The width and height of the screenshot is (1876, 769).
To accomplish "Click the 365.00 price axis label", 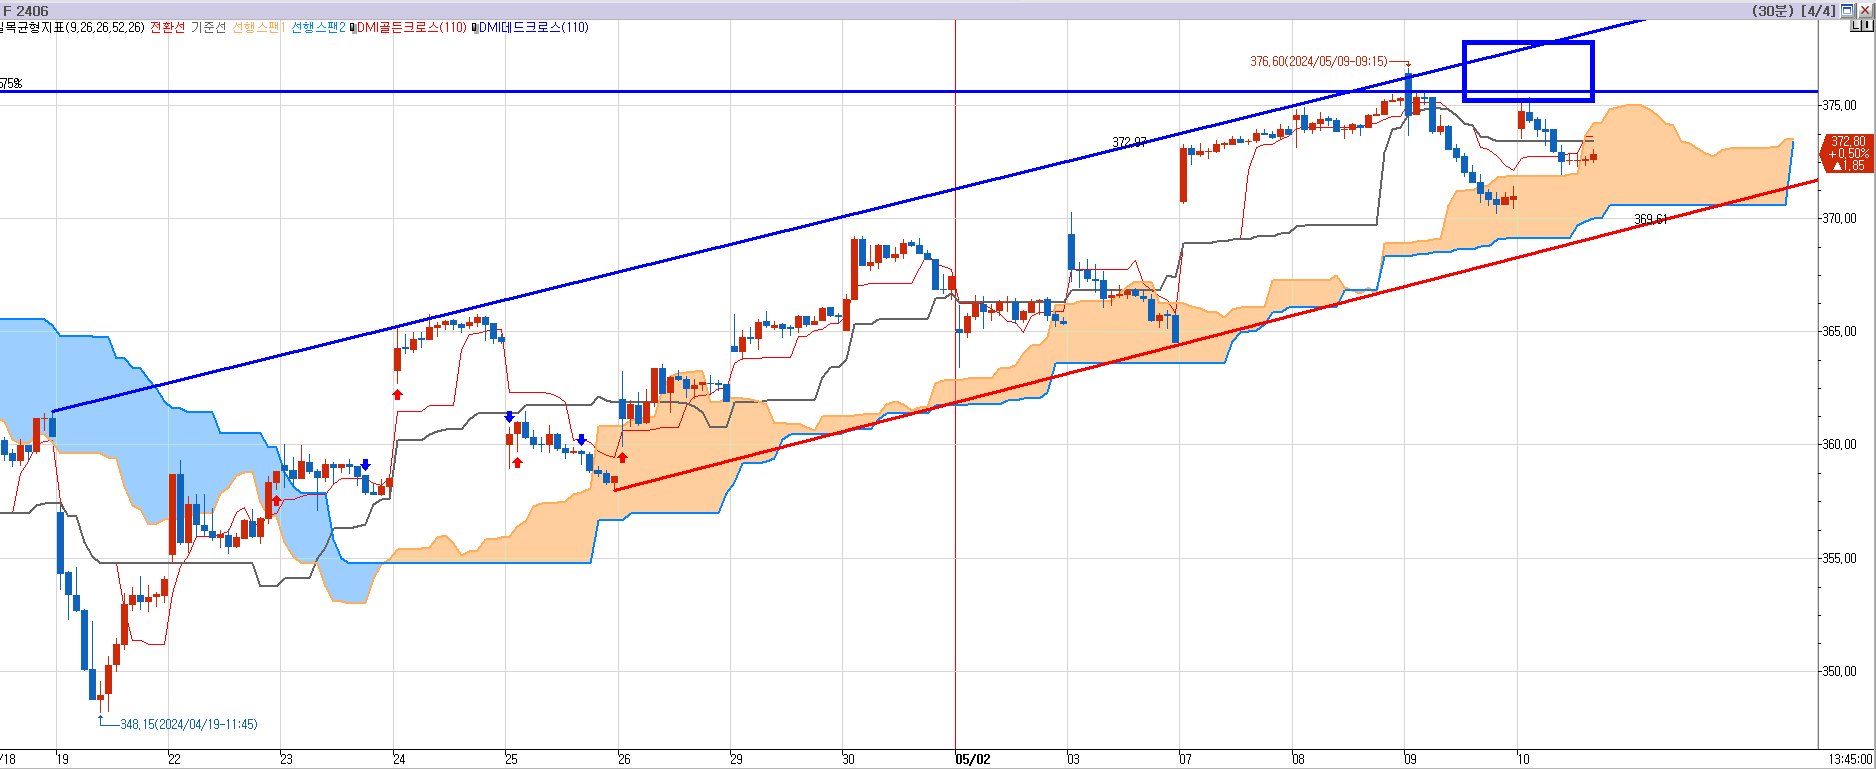I will 1840,331.
